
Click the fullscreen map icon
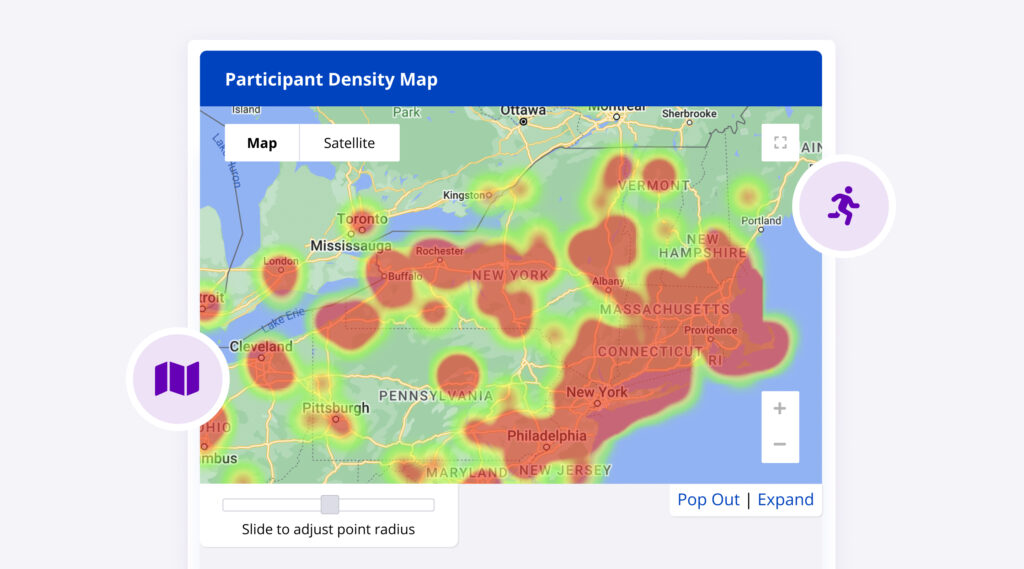[780, 143]
